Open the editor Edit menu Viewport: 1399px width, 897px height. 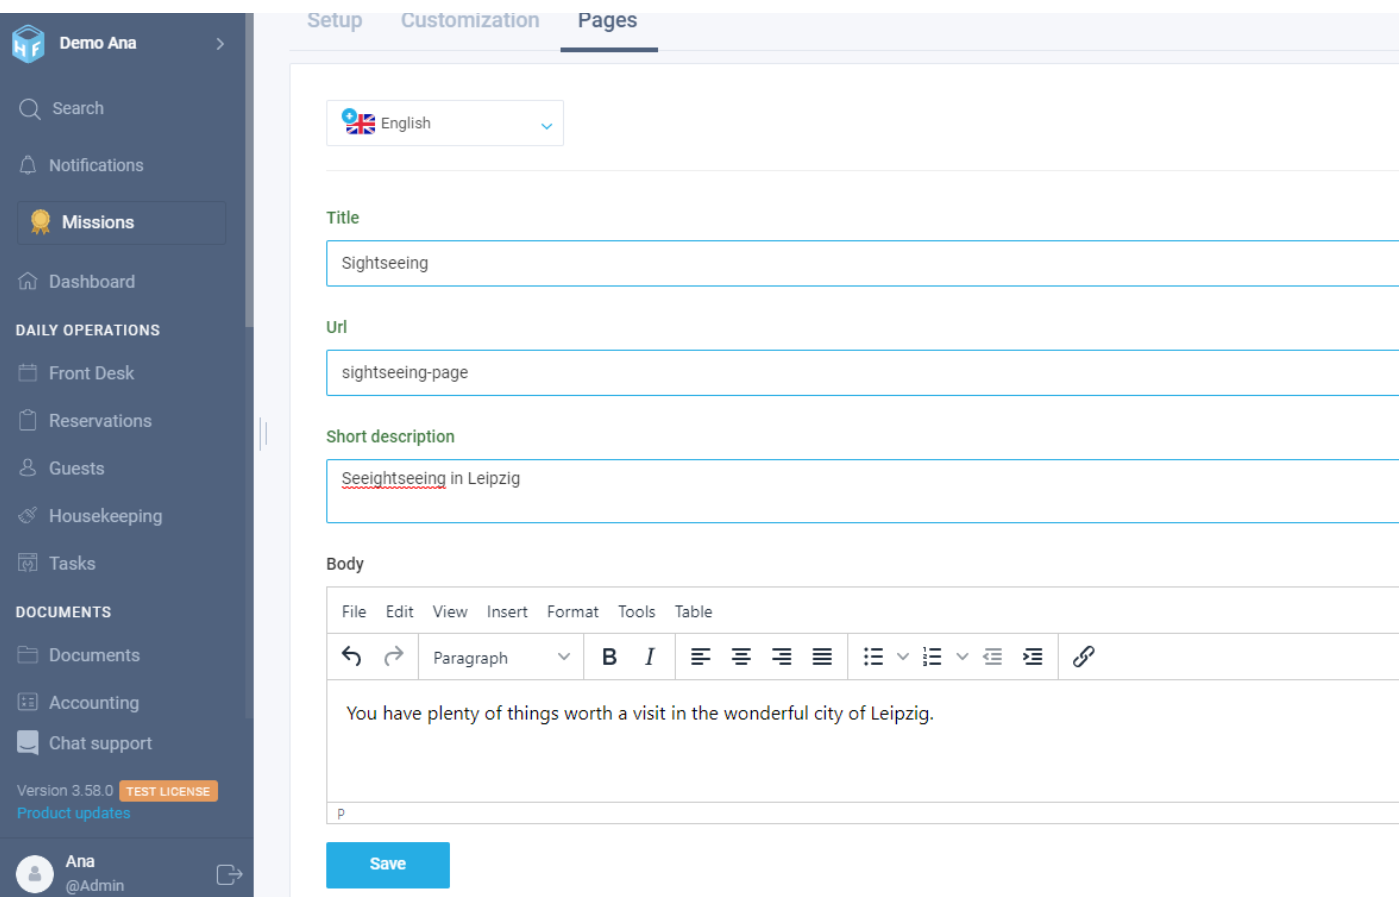[x=399, y=612]
